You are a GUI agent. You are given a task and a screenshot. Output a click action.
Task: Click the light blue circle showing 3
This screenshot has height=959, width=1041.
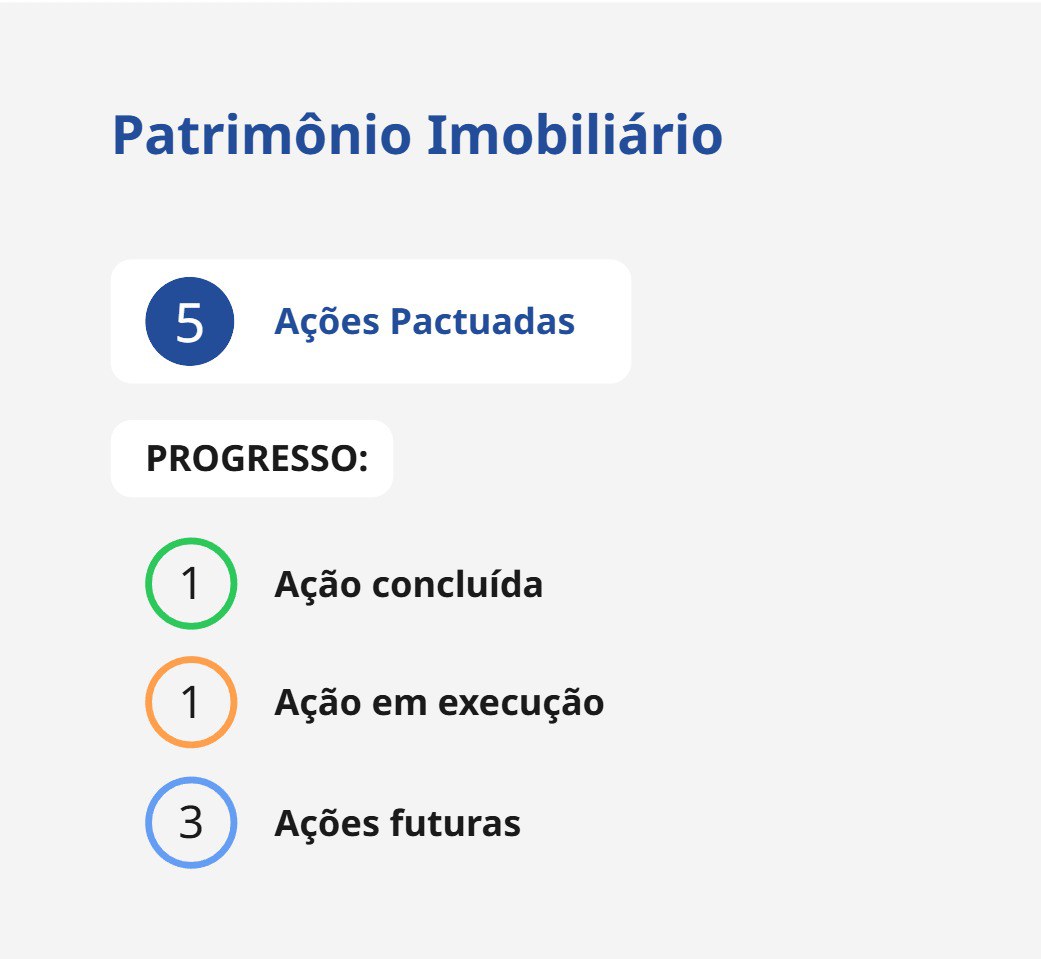pyautogui.click(x=190, y=822)
